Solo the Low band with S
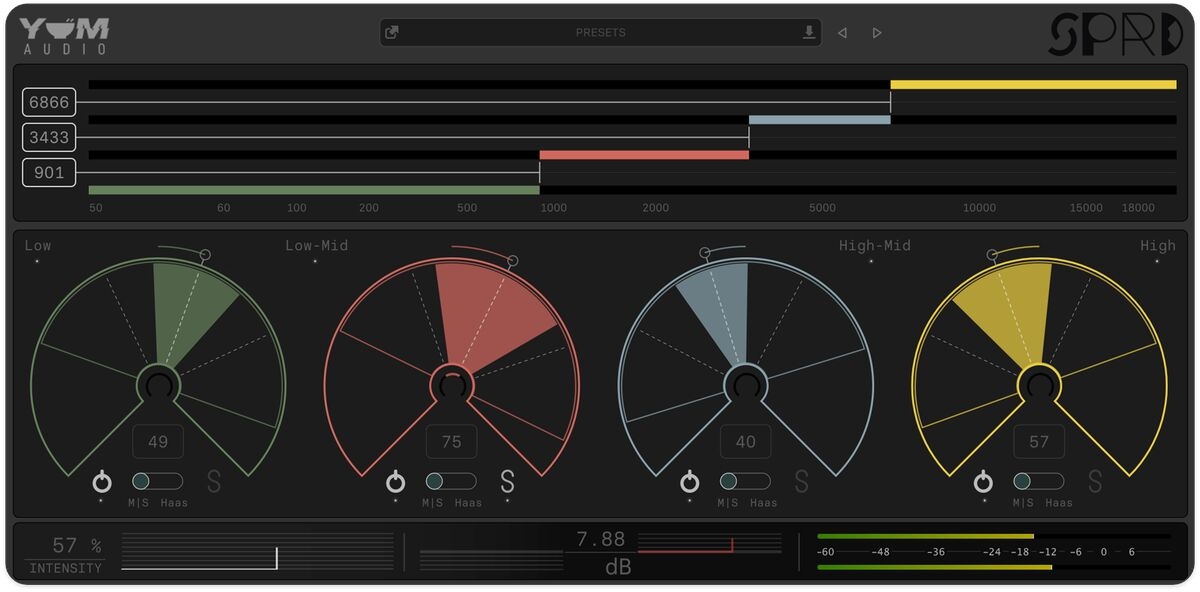This screenshot has width=1200, height=592. pos(213,482)
